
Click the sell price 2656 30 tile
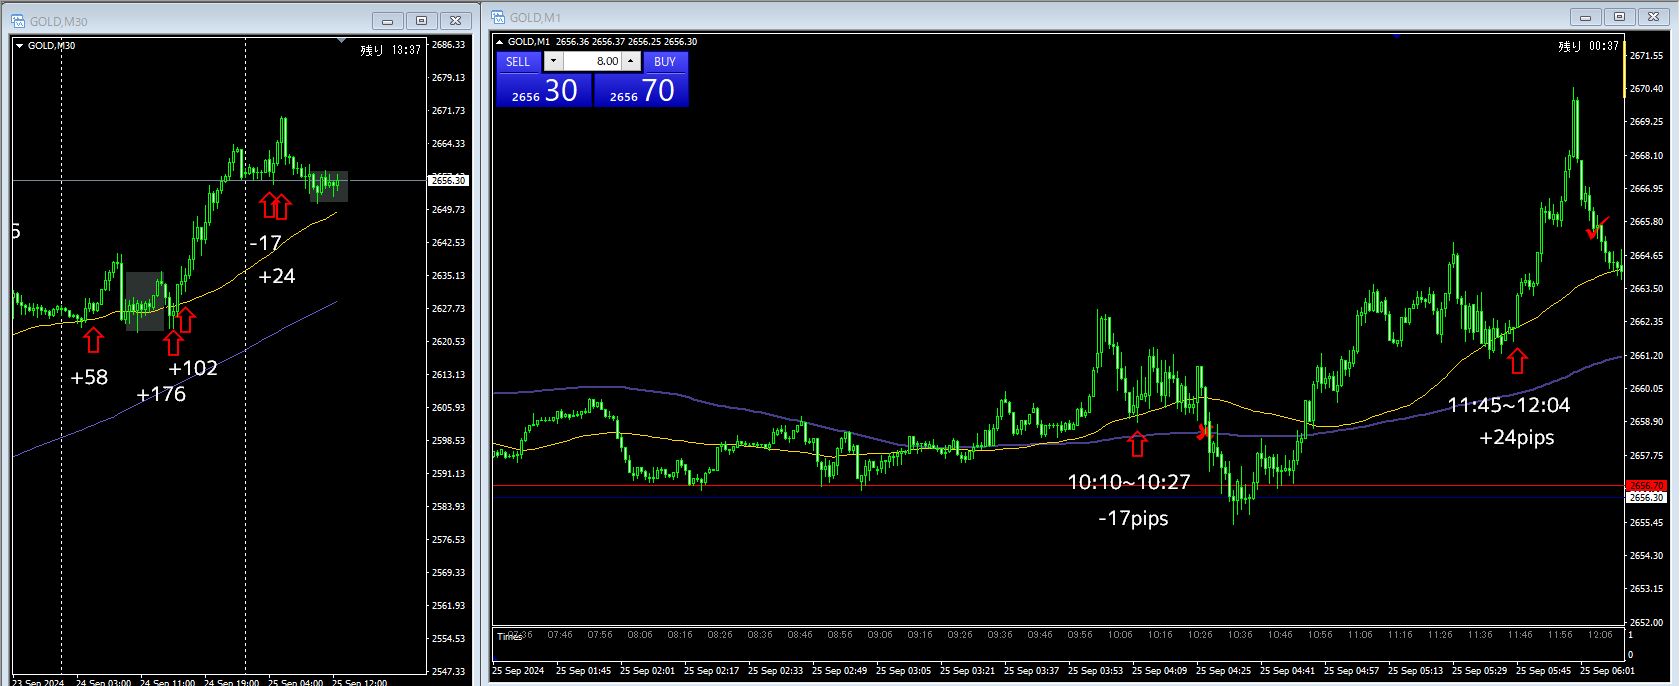click(x=544, y=90)
